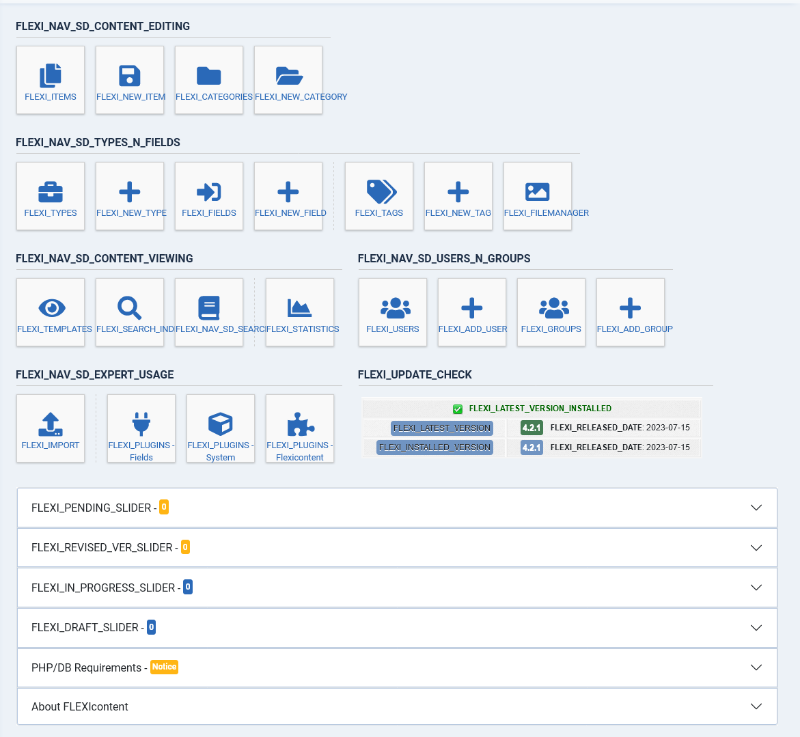Click FLEXI_NEW_FIELD plus icon
This screenshot has height=737, width=800.
point(288,192)
